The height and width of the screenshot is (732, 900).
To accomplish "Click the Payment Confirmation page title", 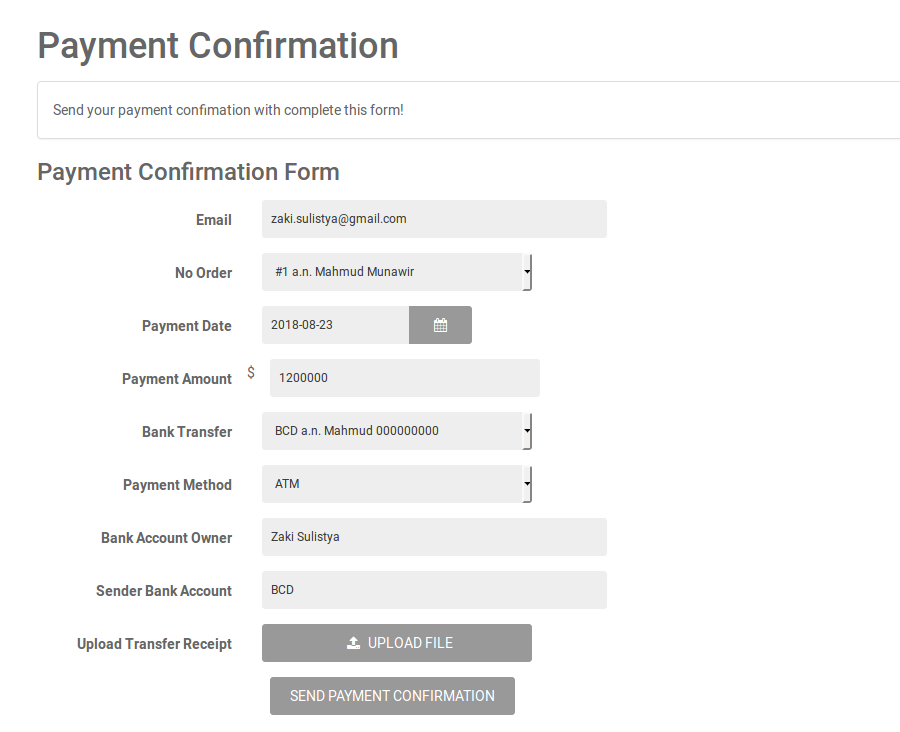I will pyautogui.click(x=218, y=46).
